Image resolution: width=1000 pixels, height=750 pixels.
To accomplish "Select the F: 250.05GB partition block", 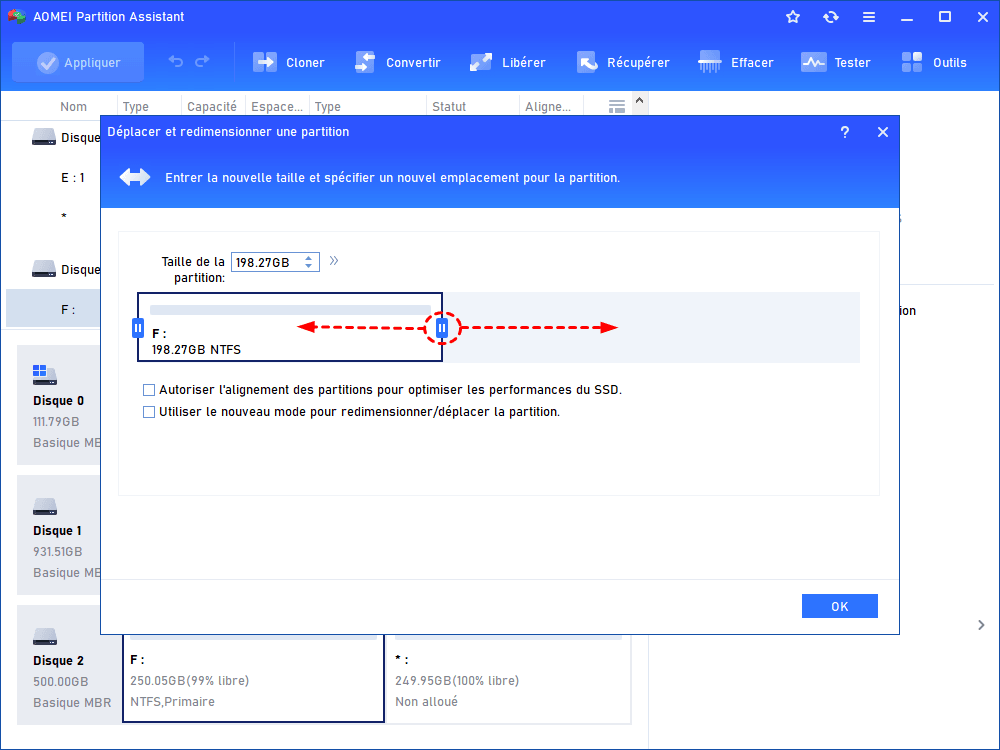I will (x=253, y=679).
